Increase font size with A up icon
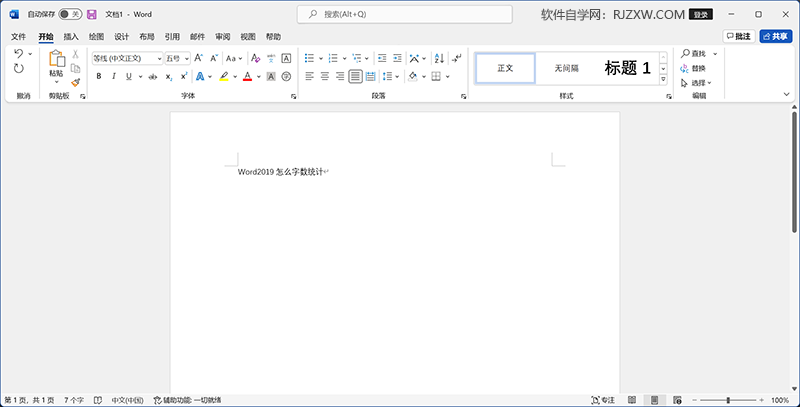The image size is (800, 407). point(199,58)
